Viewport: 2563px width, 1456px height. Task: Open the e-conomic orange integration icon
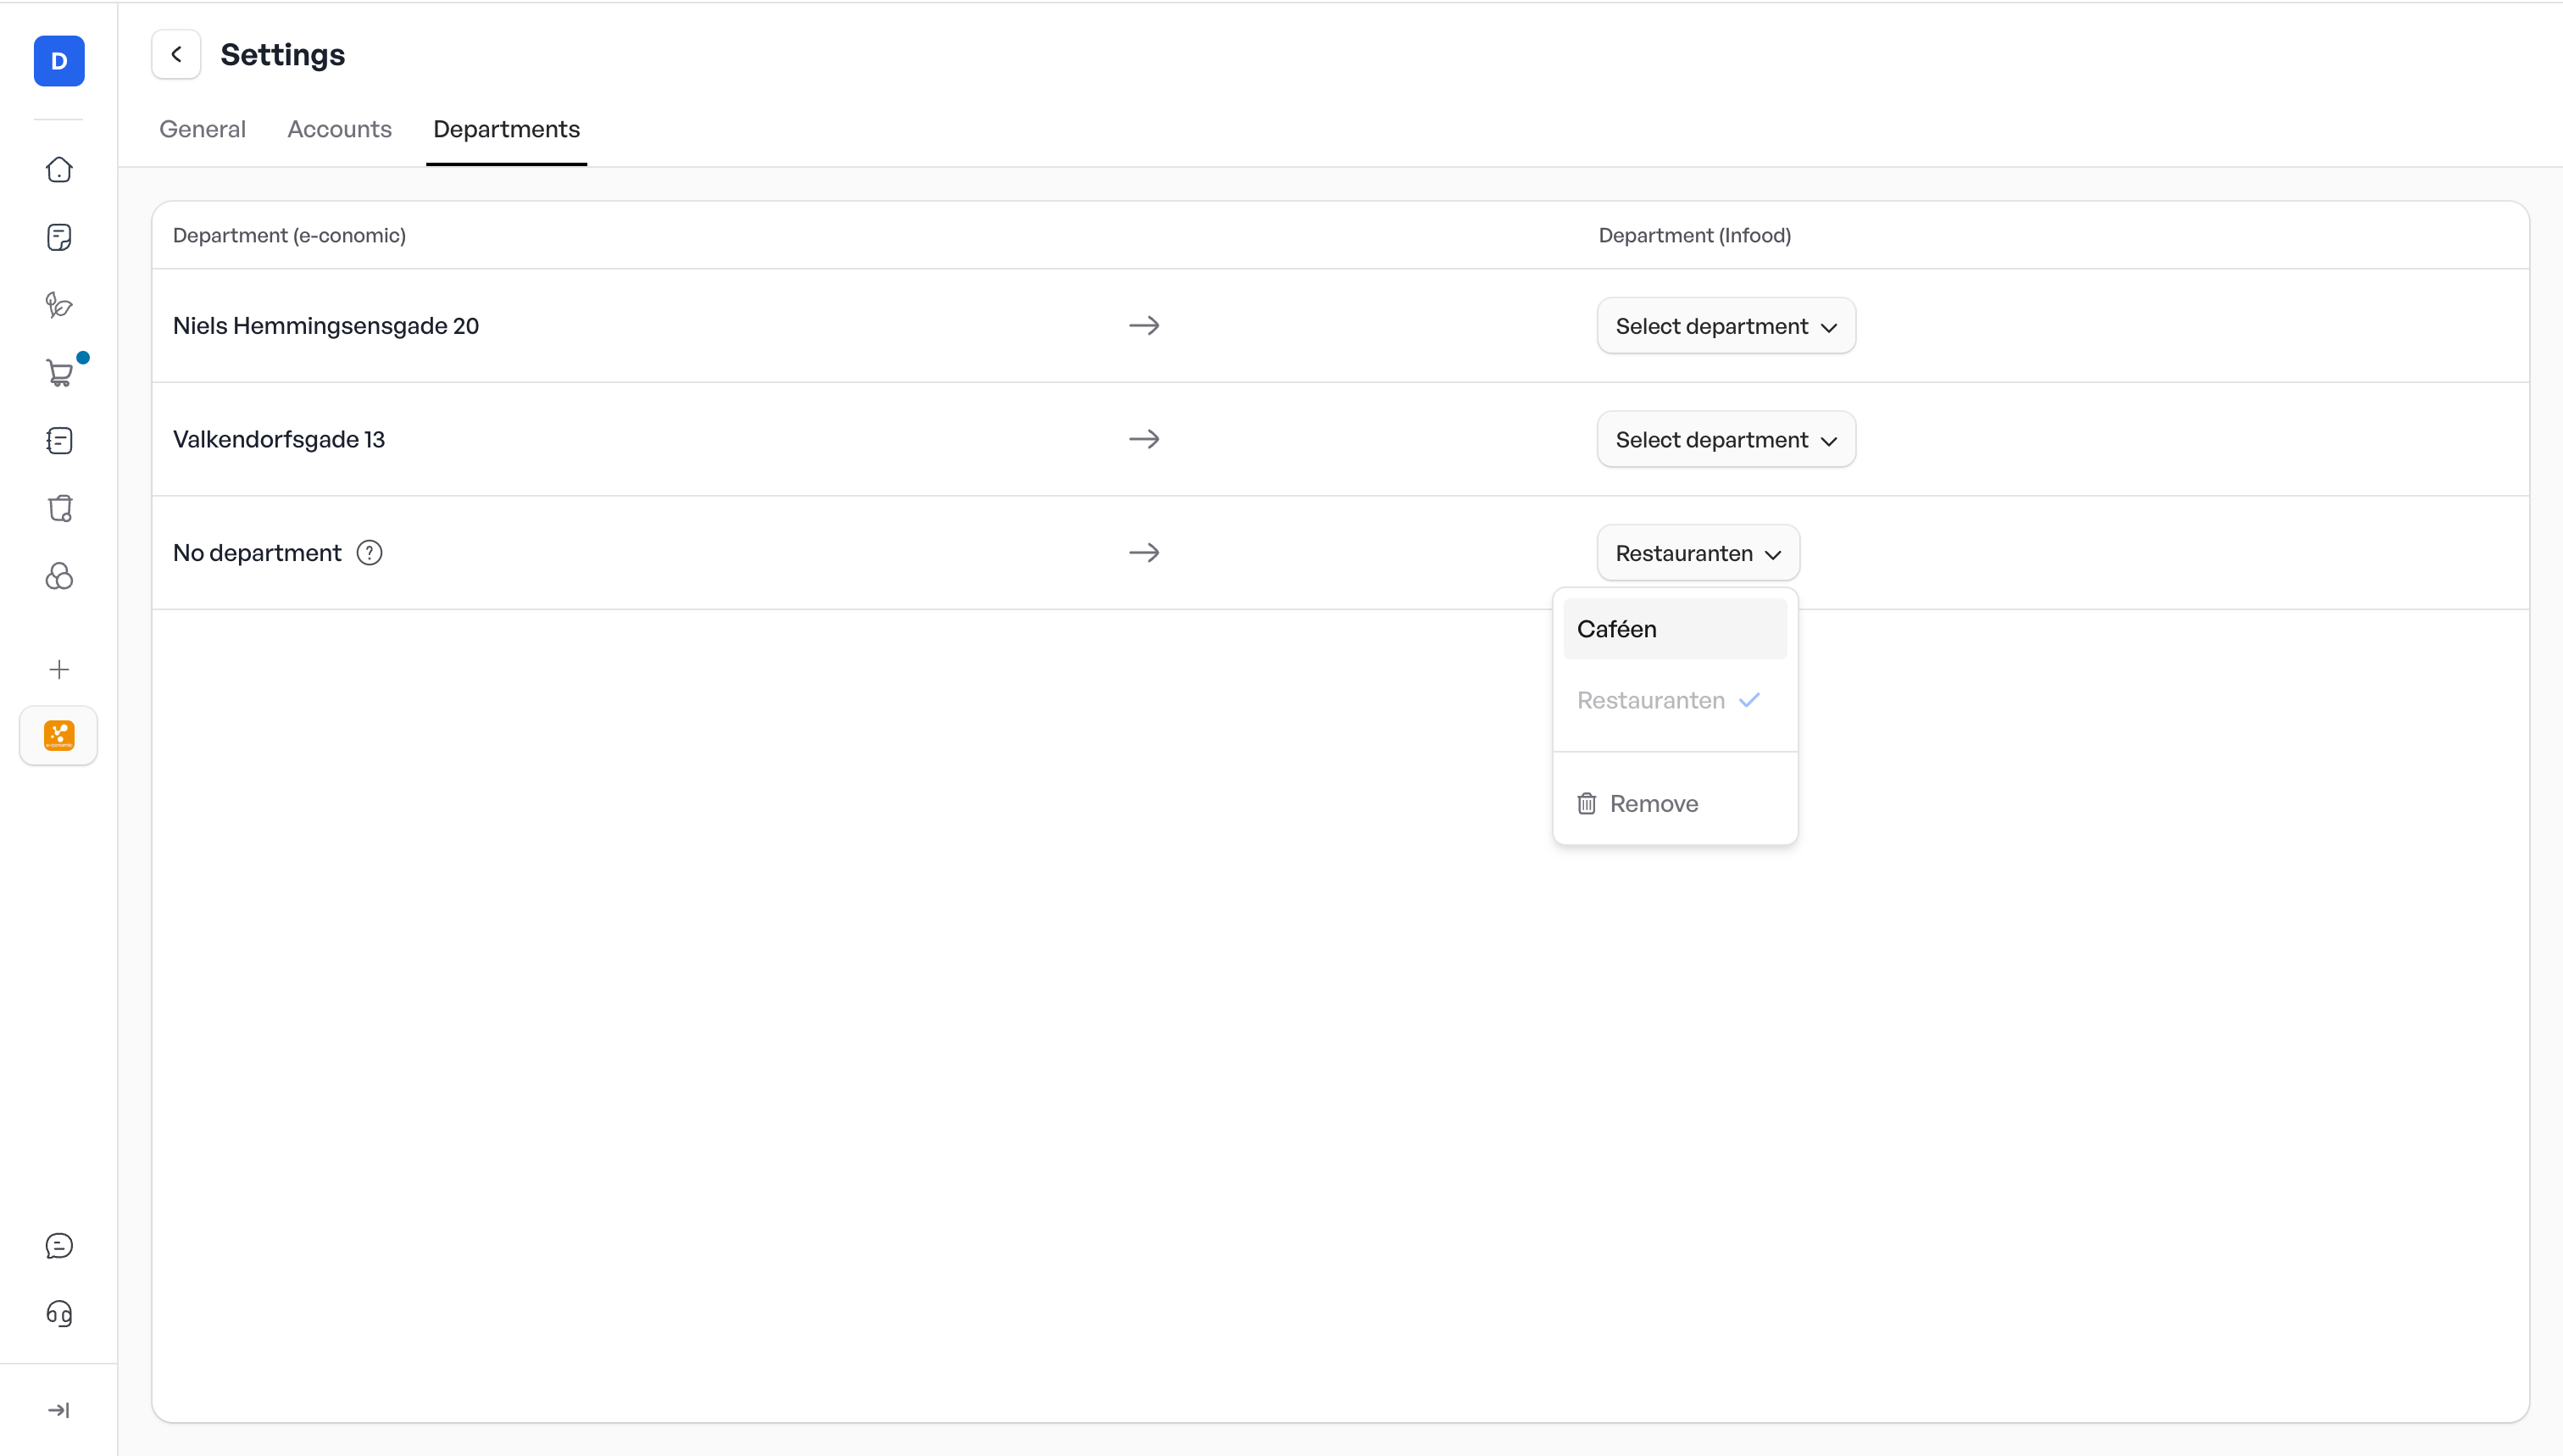pyautogui.click(x=59, y=736)
